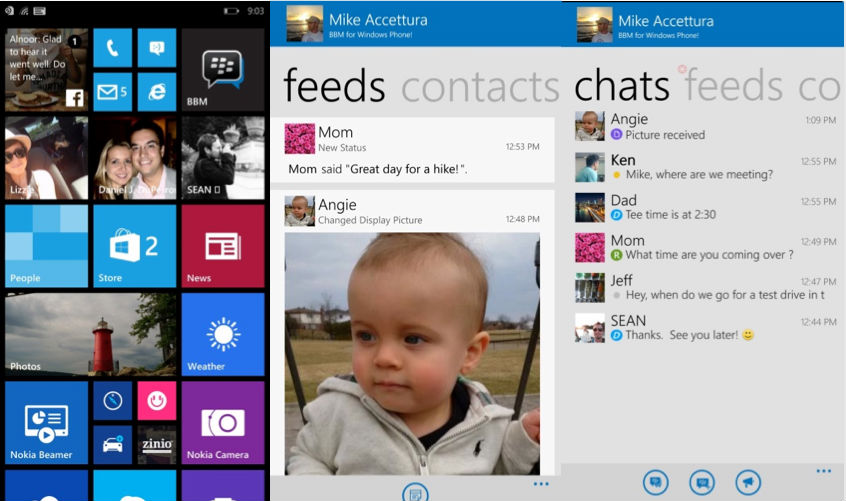
Task: Open the Messaging tile with smiley bubble
Action: [x=157, y=48]
